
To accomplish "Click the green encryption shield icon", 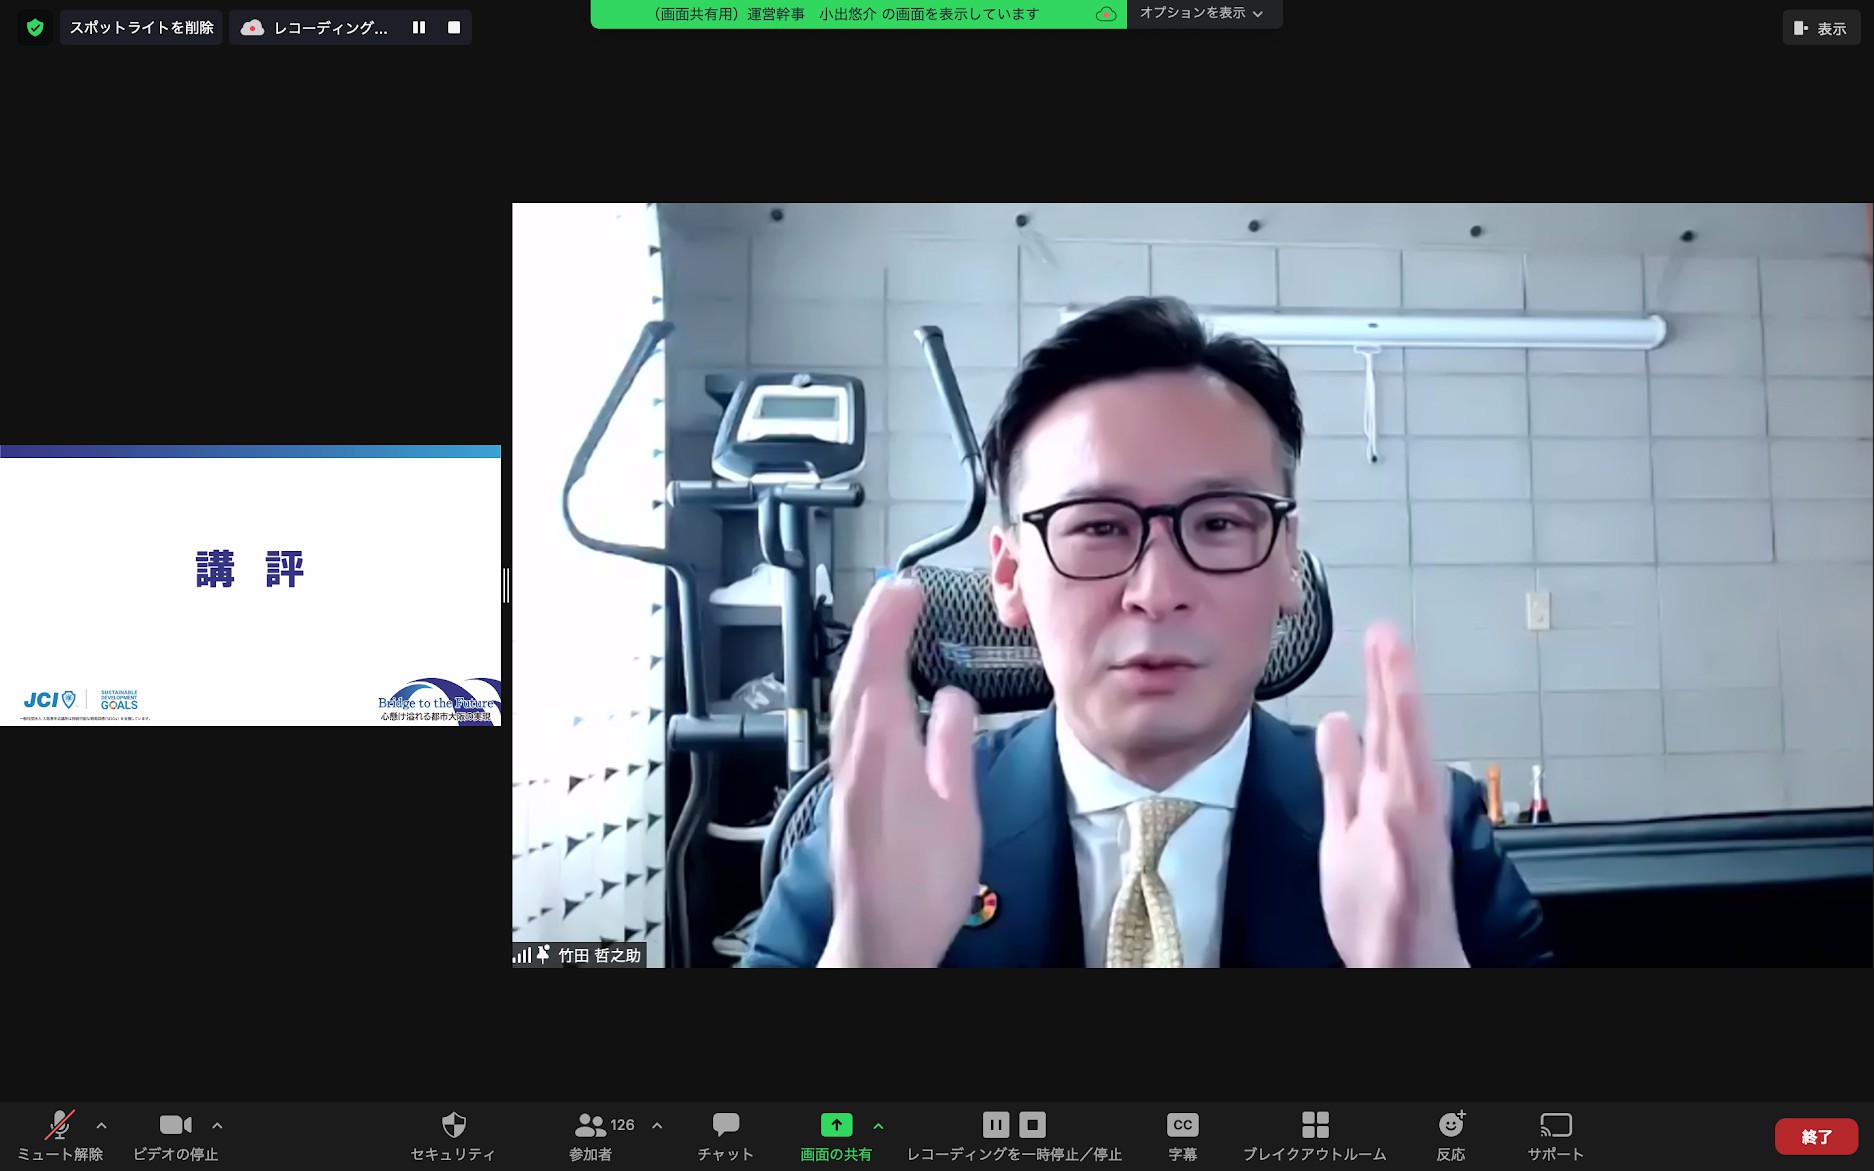I will click(x=35, y=28).
